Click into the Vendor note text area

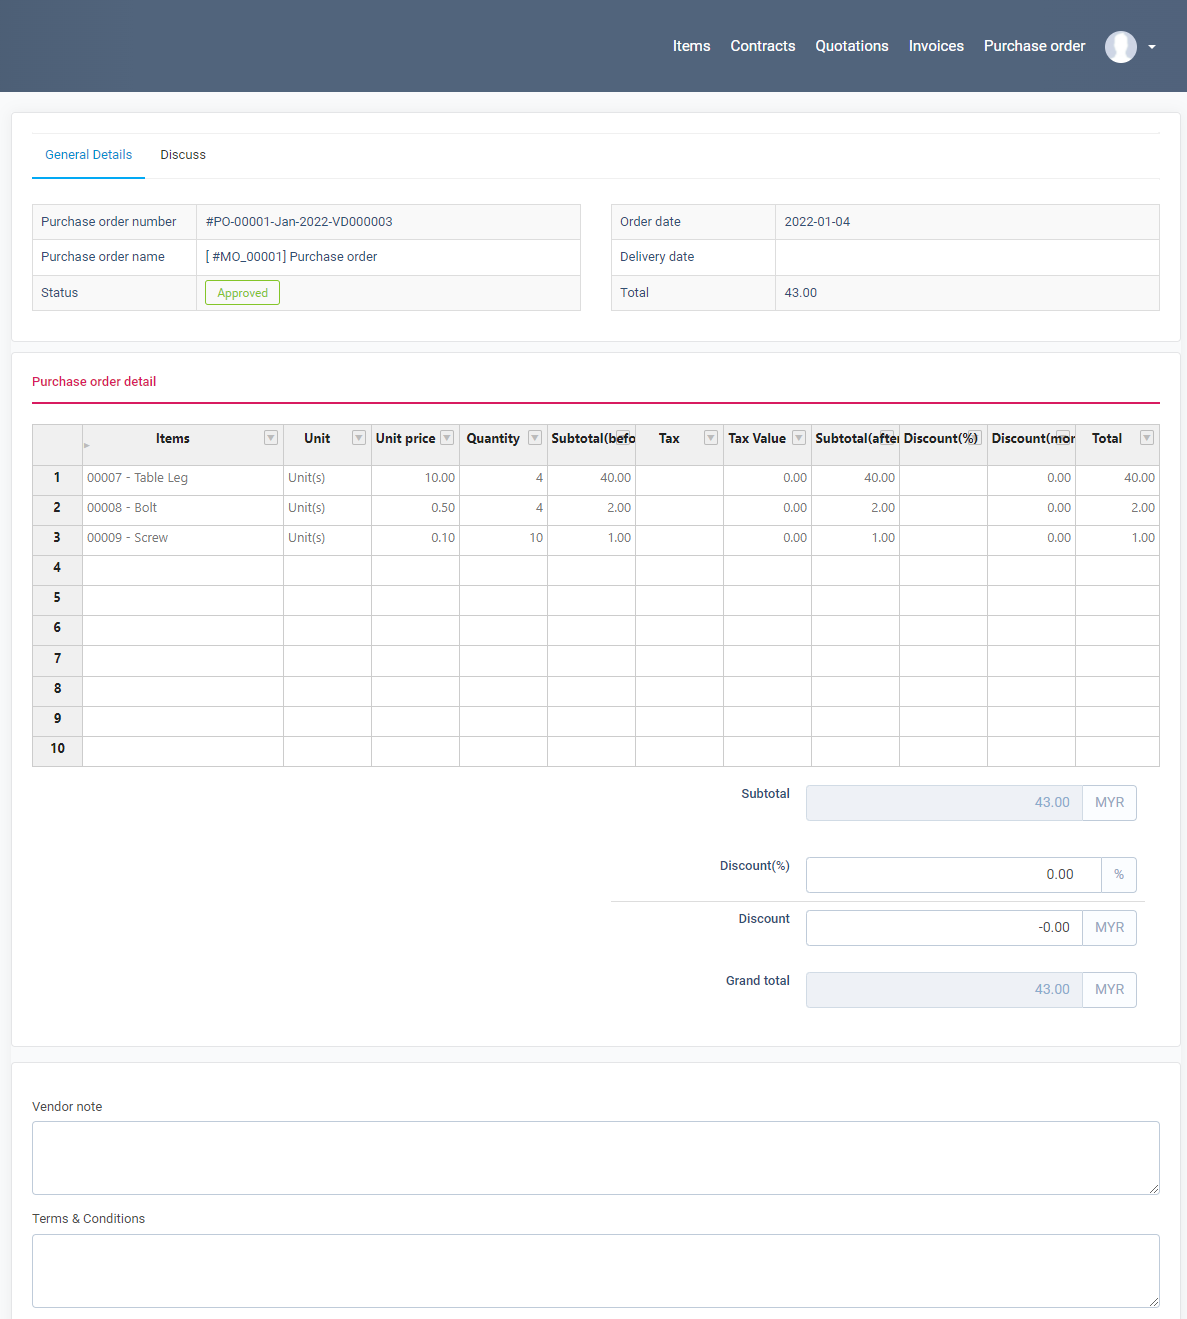[596, 1157]
